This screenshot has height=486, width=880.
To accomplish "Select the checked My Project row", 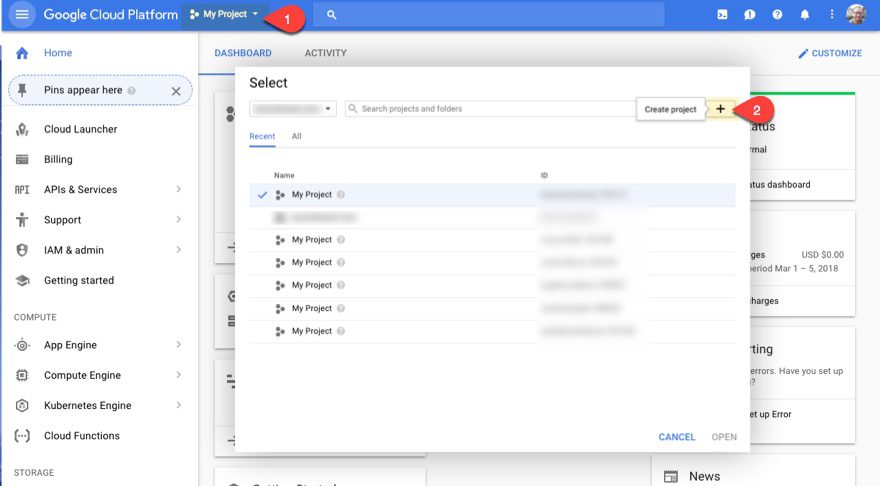I will point(492,195).
